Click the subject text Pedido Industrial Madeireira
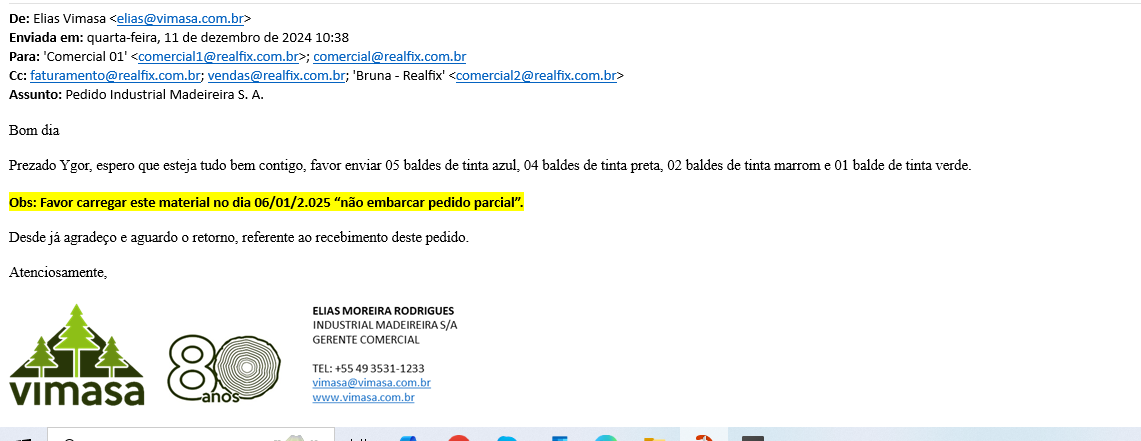Image resolution: width=1141 pixels, height=441 pixels. [x=164, y=95]
